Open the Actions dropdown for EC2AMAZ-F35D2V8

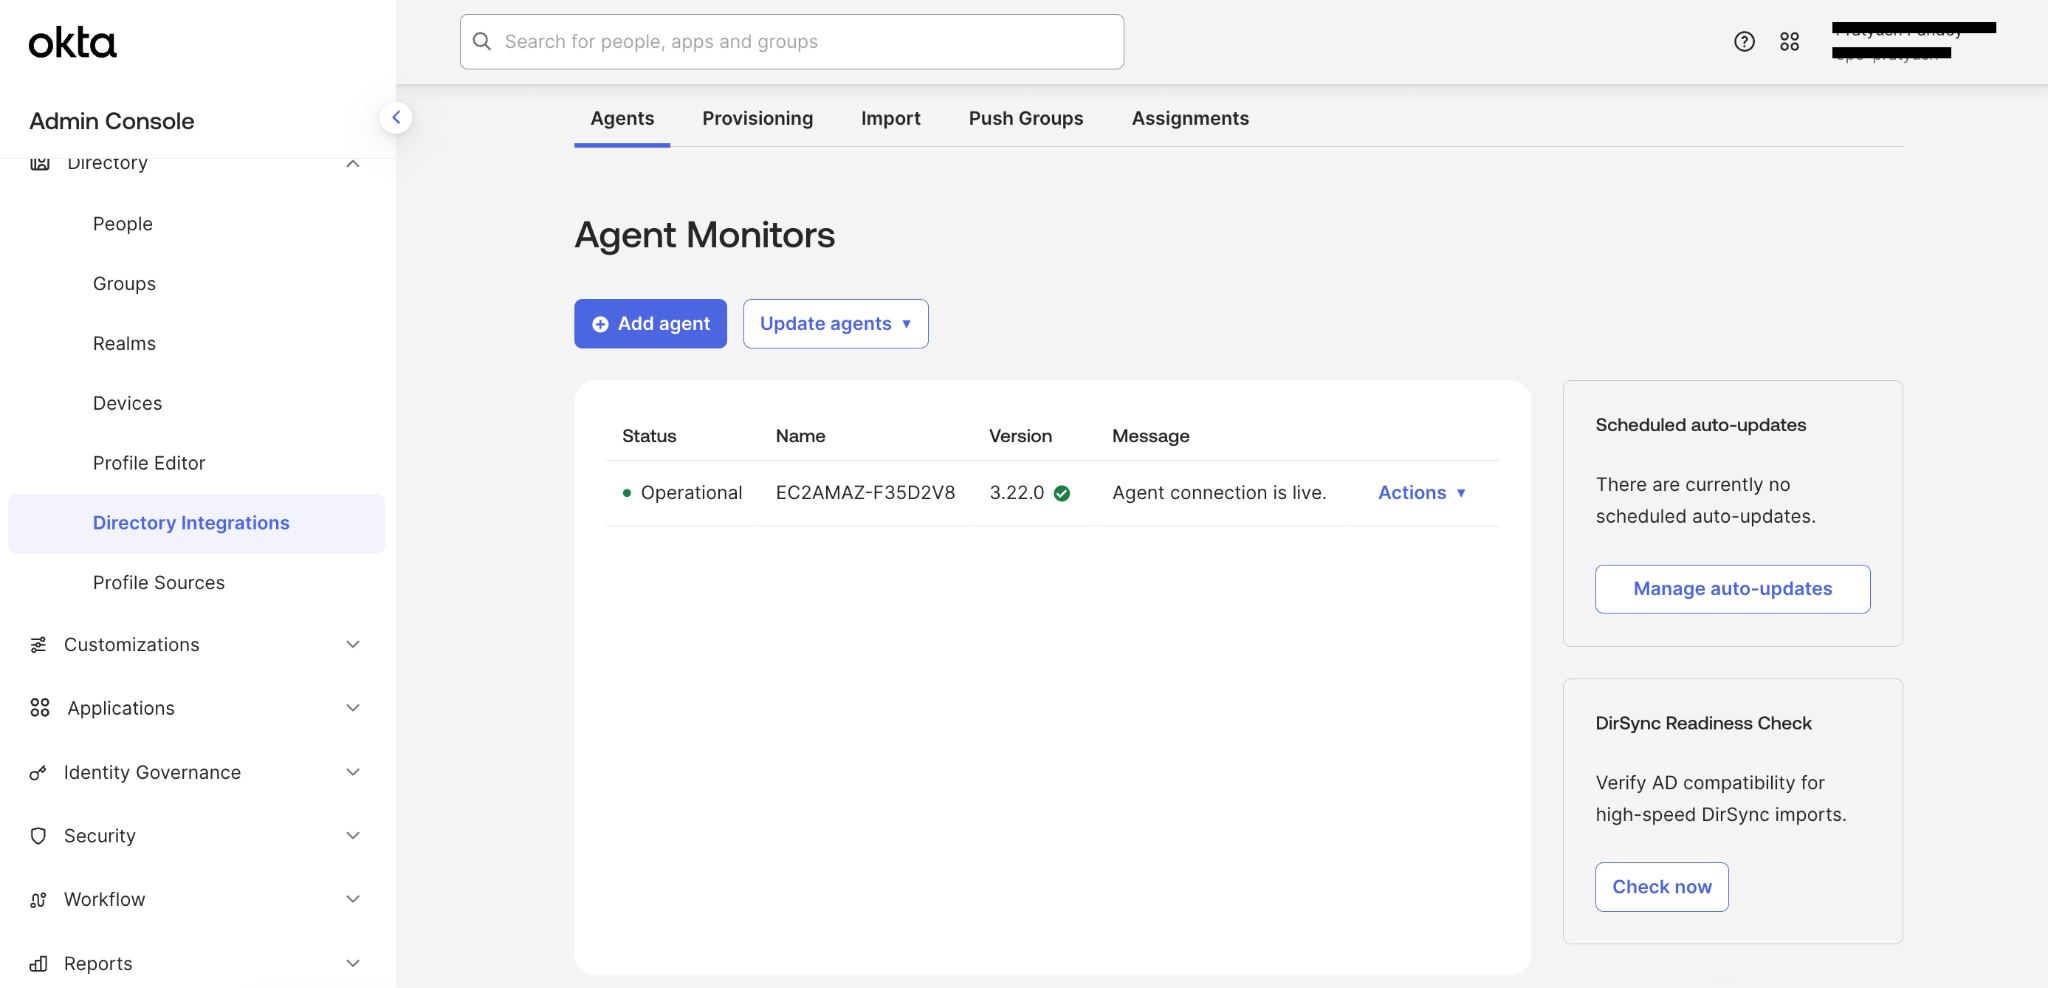[1422, 493]
